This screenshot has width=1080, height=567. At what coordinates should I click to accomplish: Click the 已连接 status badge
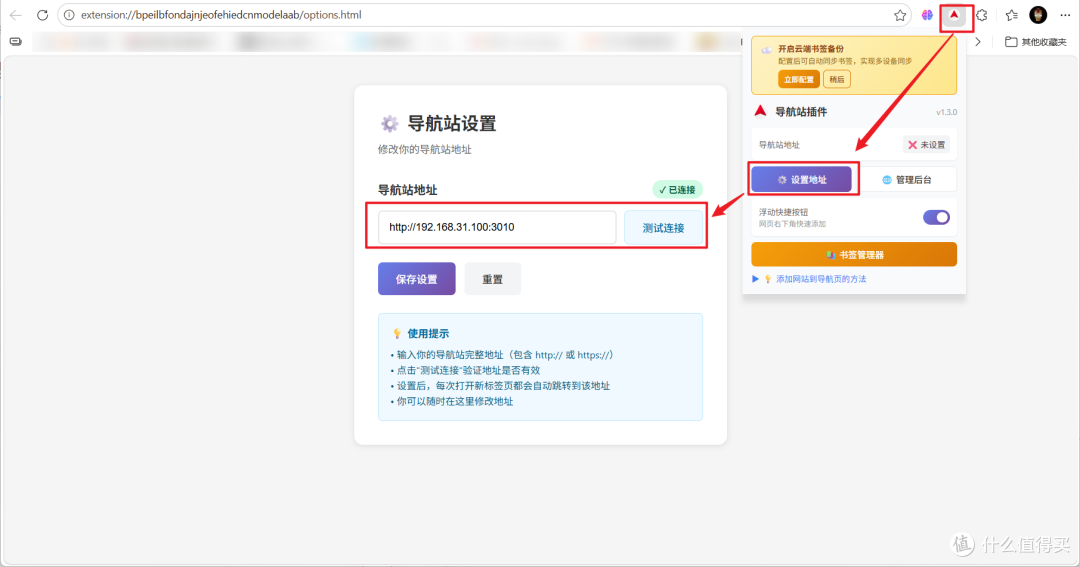(x=677, y=189)
